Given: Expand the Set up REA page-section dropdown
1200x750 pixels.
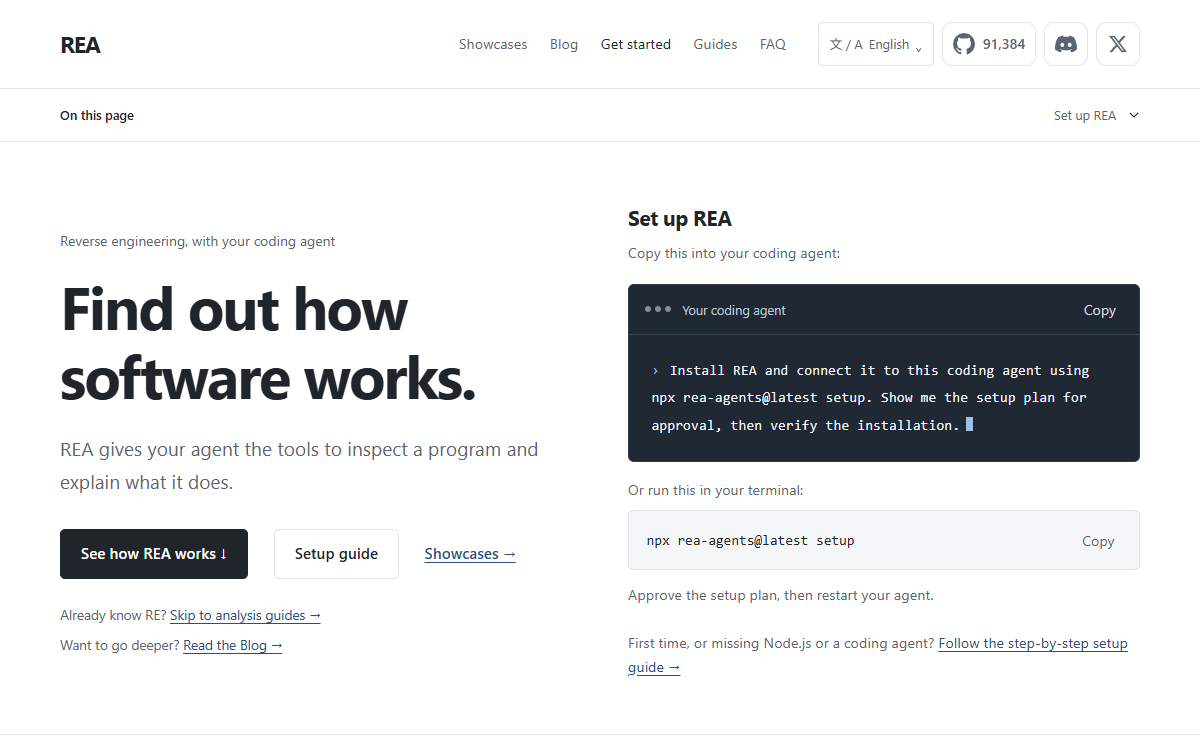Looking at the screenshot, I should click(x=1096, y=115).
